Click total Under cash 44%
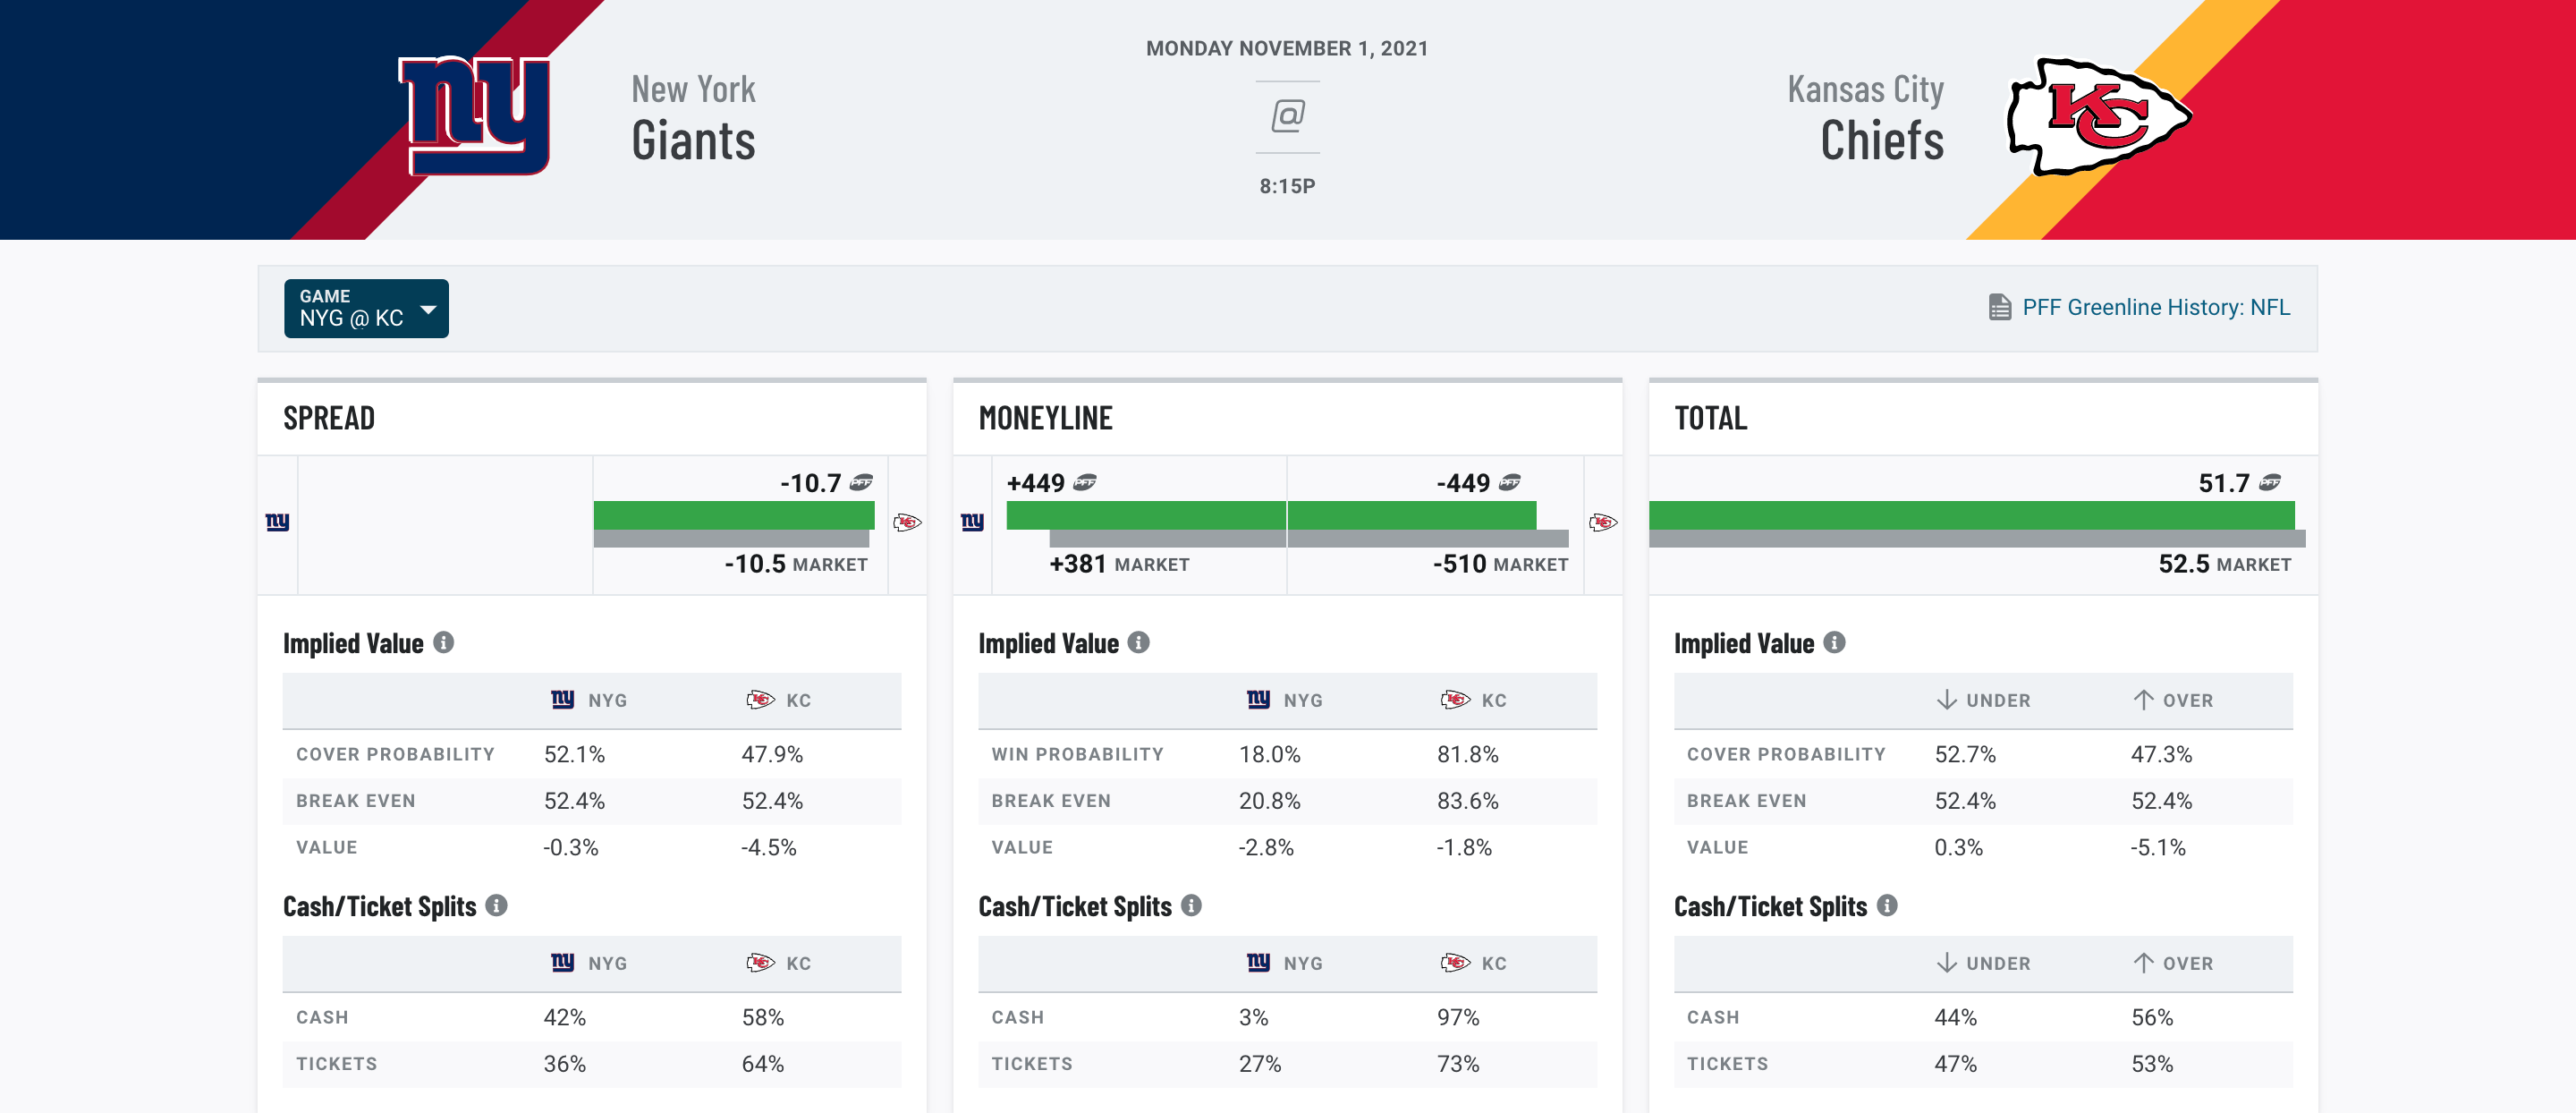The width and height of the screenshot is (2576, 1113). tap(1956, 1017)
